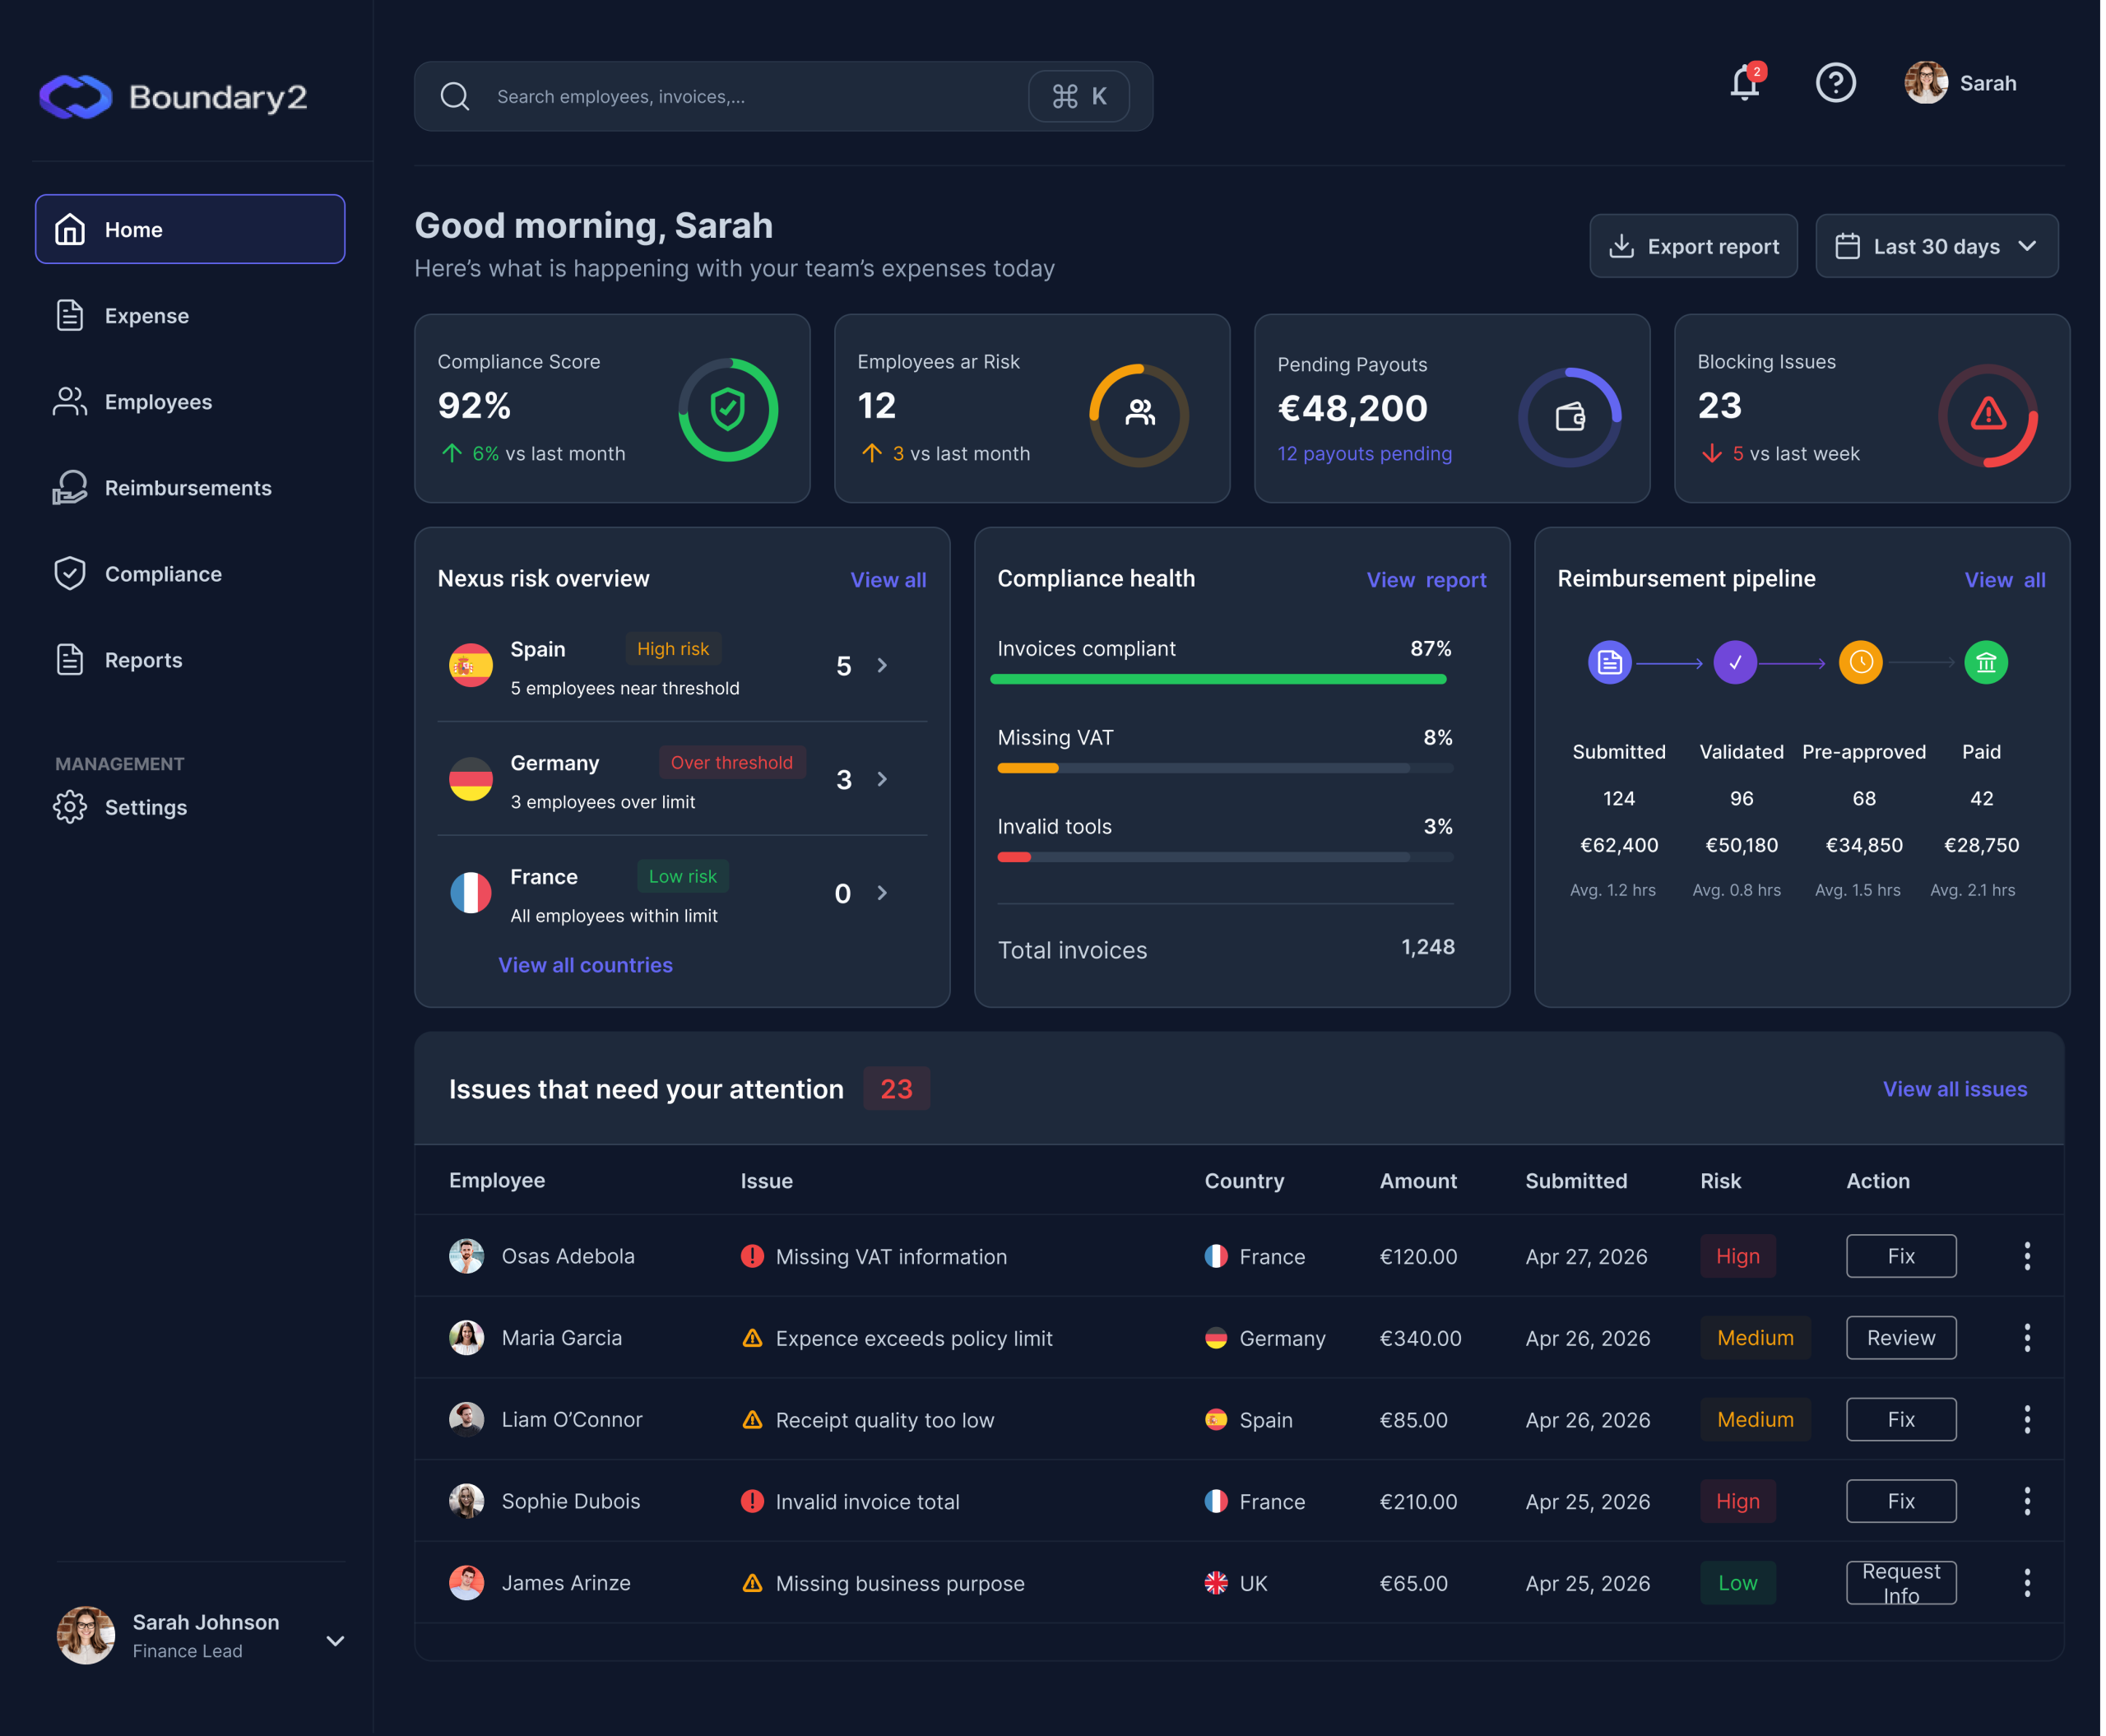2106x1736 pixels.
Task: Click the View all countries link
Action: 586,966
